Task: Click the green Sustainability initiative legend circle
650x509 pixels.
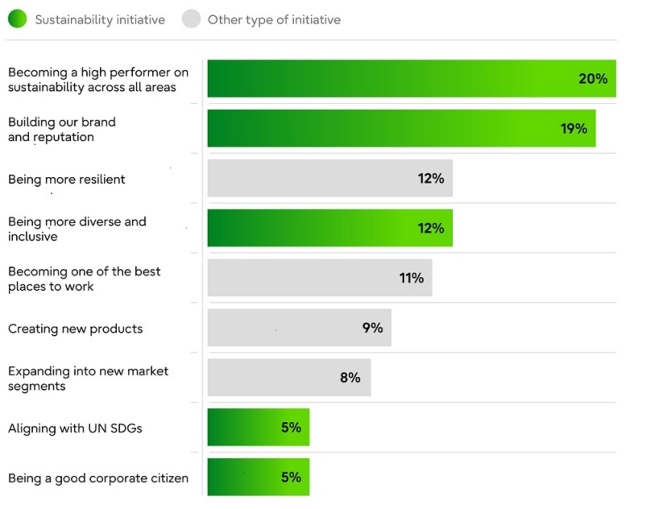Action: click(17, 19)
